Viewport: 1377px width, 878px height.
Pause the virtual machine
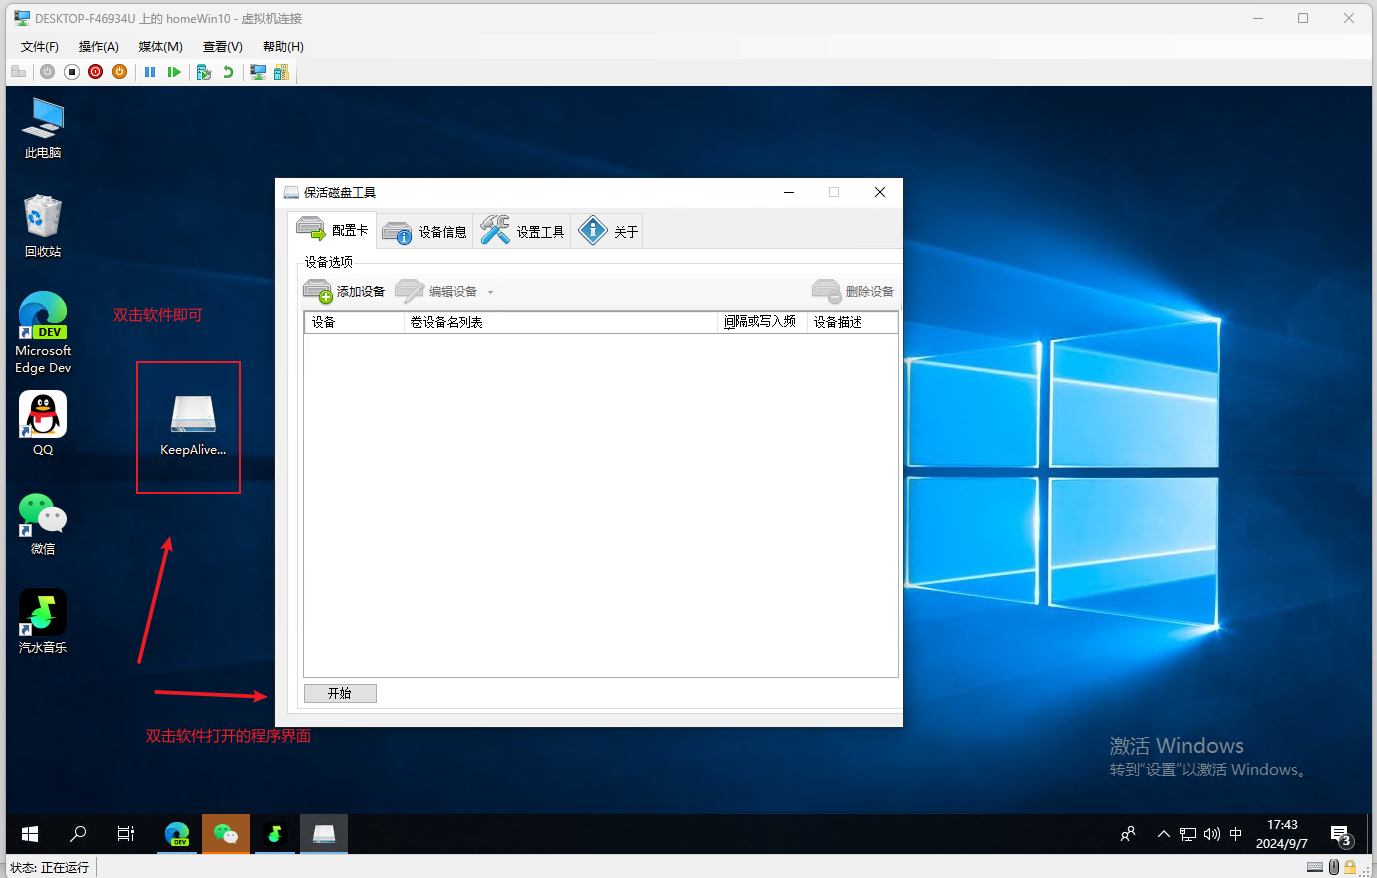tap(150, 72)
